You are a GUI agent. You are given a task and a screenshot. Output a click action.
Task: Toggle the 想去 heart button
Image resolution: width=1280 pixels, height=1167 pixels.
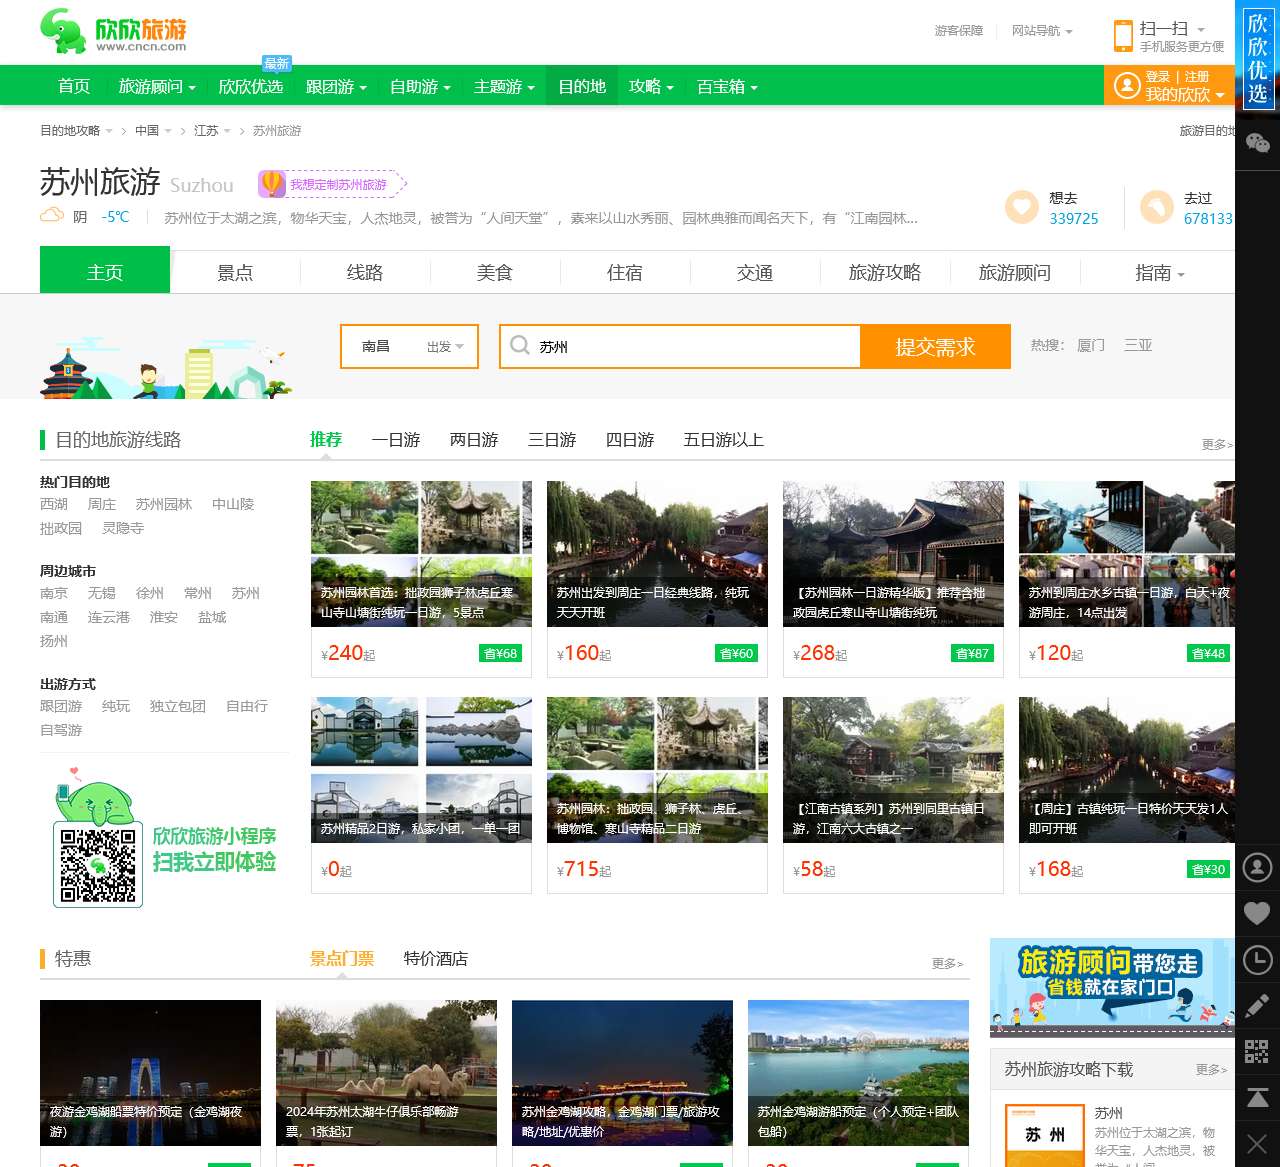1021,207
